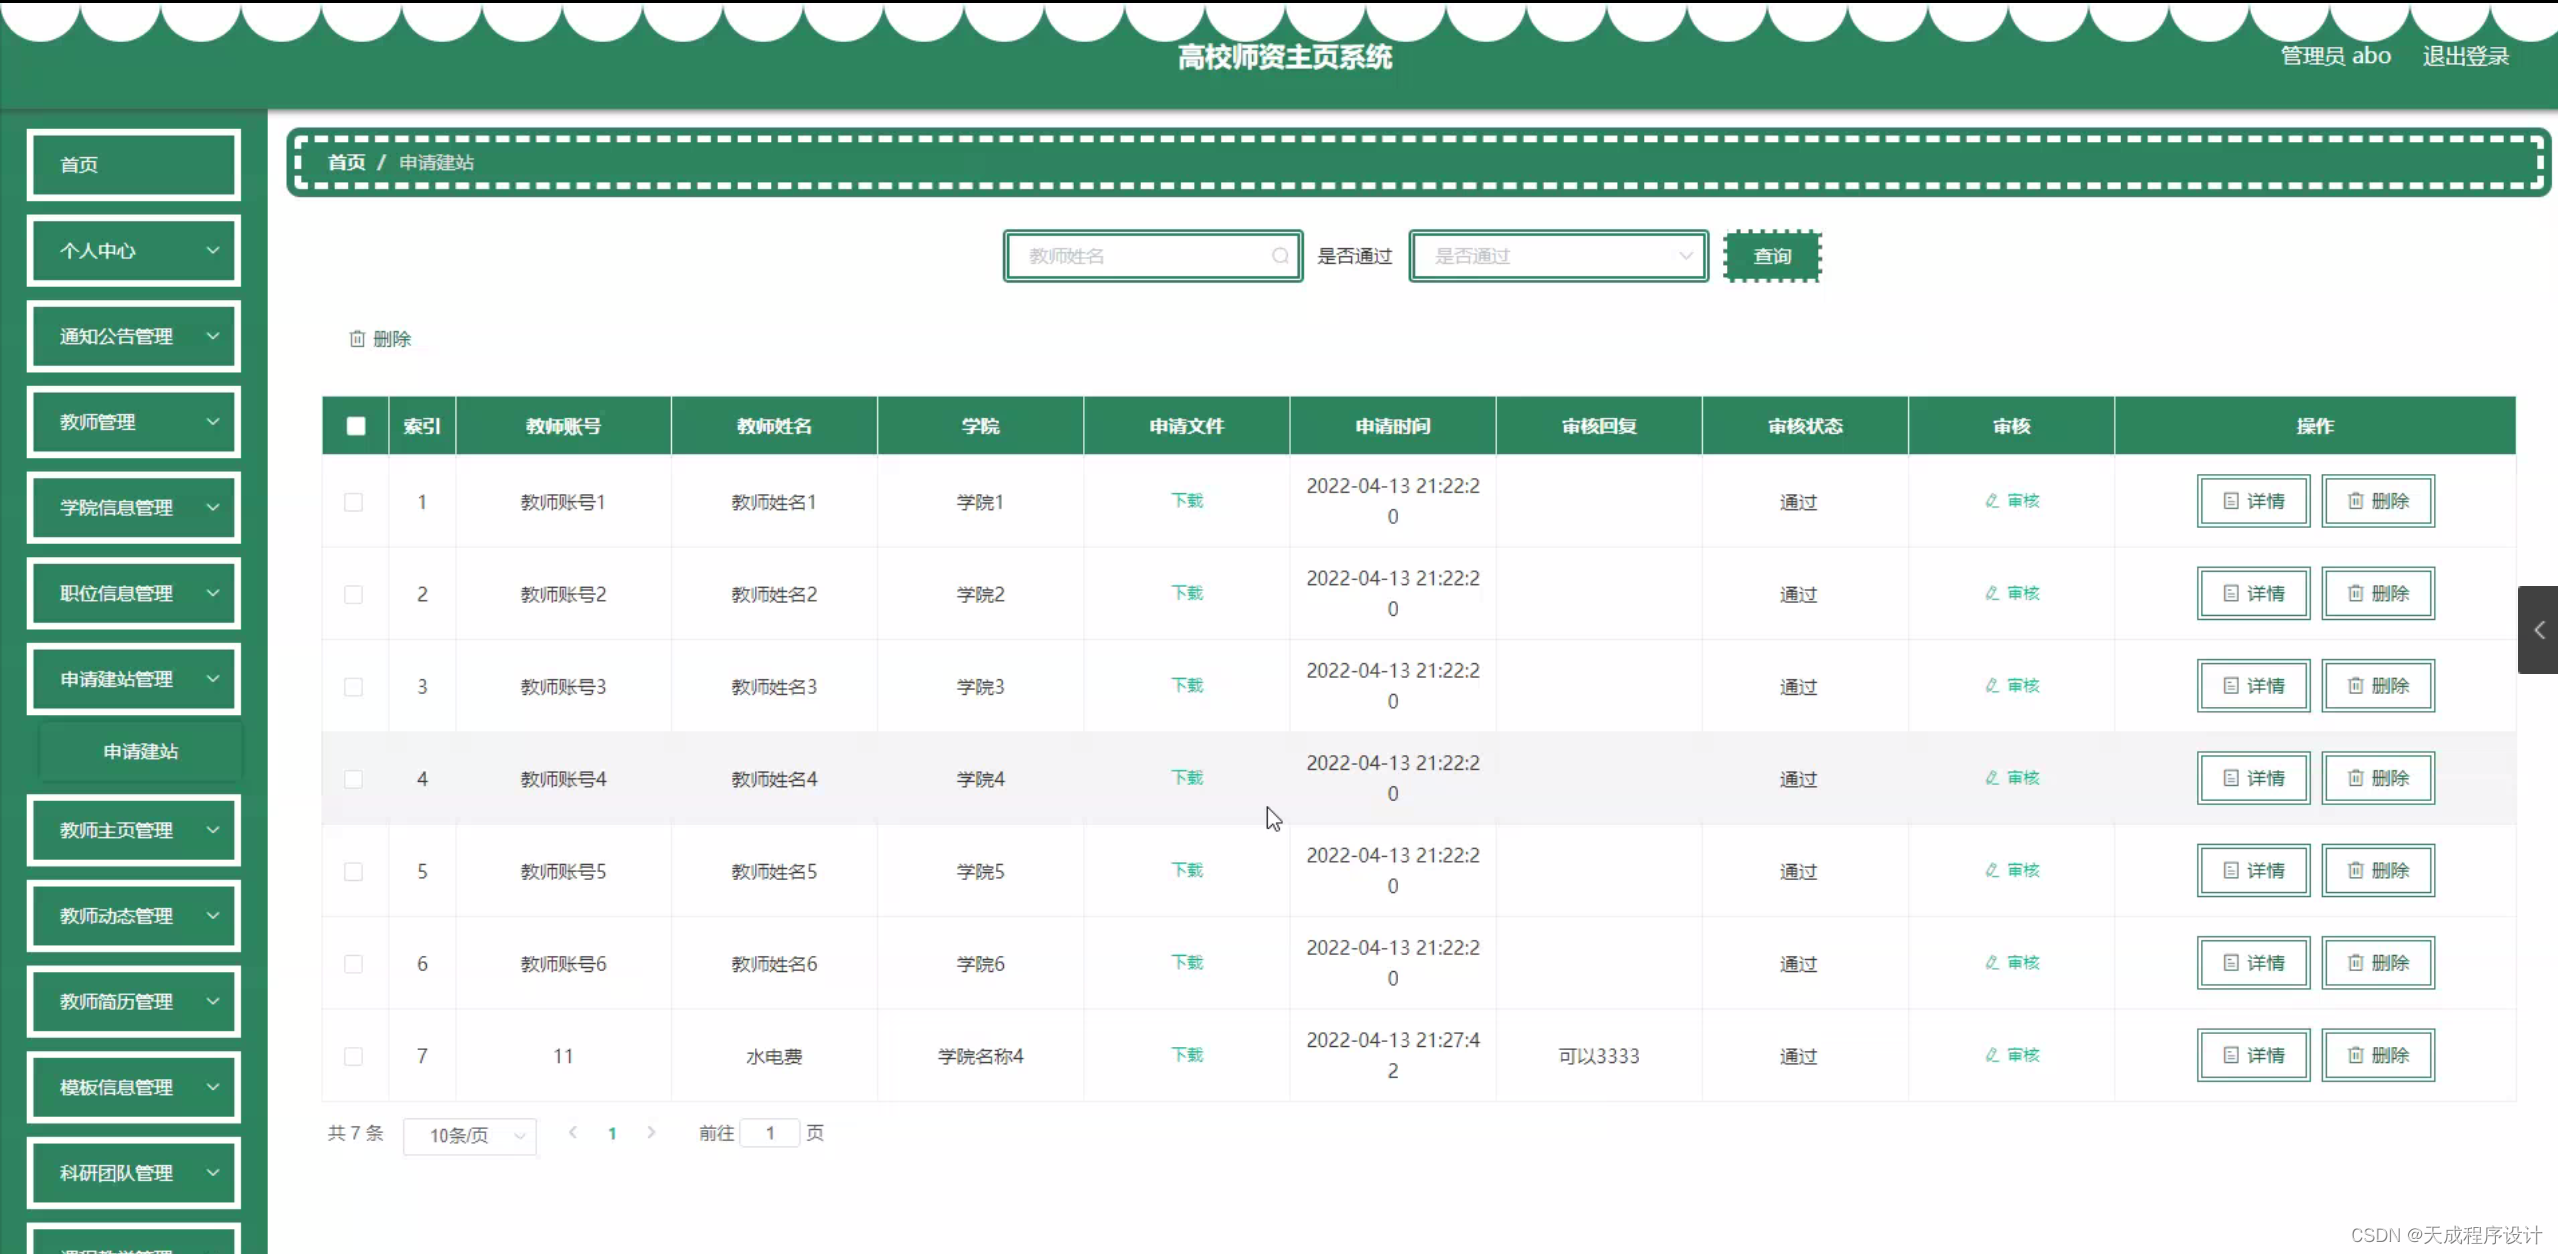The width and height of the screenshot is (2558, 1254).
Task: Download the application file for 水电费
Action: click(1187, 1055)
